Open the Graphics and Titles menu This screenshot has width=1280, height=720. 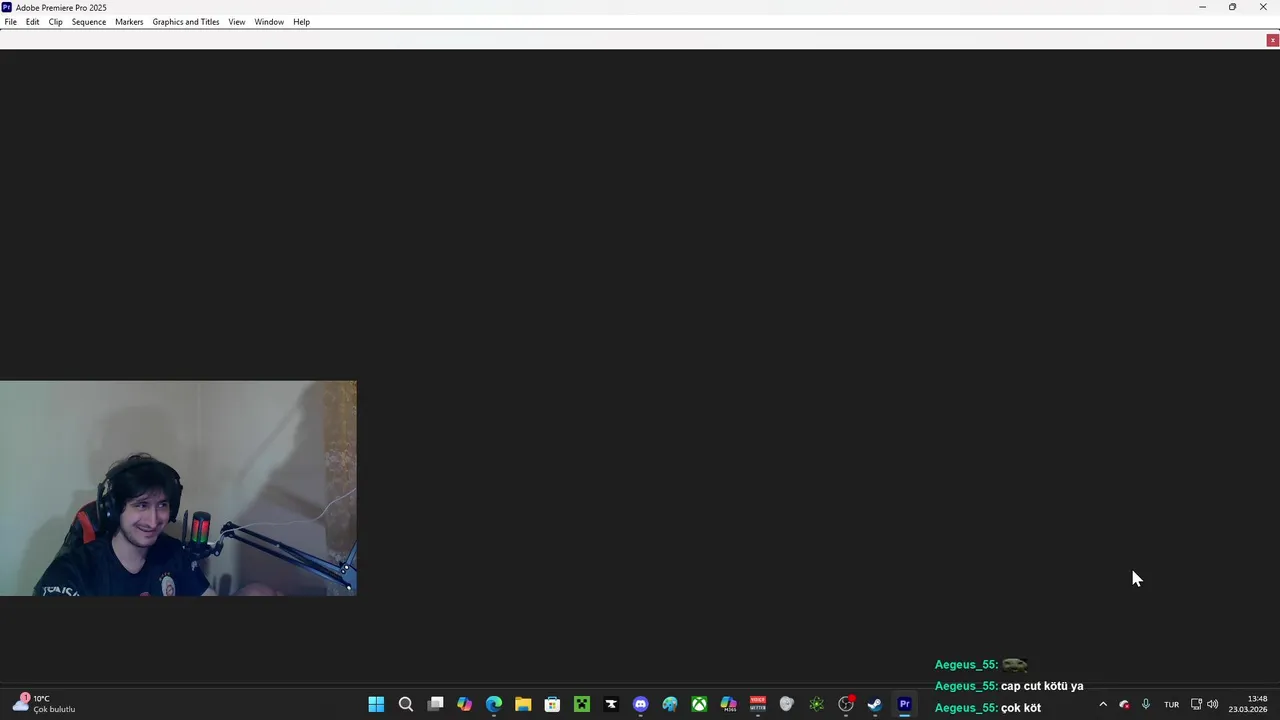pyautogui.click(x=186, y=22)
